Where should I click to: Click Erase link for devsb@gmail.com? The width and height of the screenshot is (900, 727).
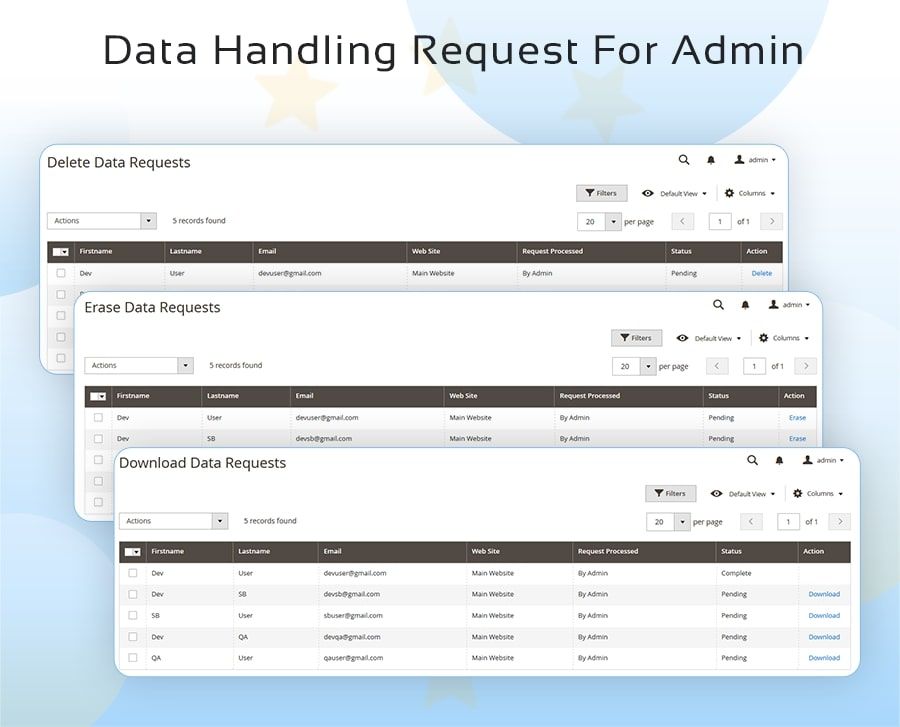tap(797, 438)
